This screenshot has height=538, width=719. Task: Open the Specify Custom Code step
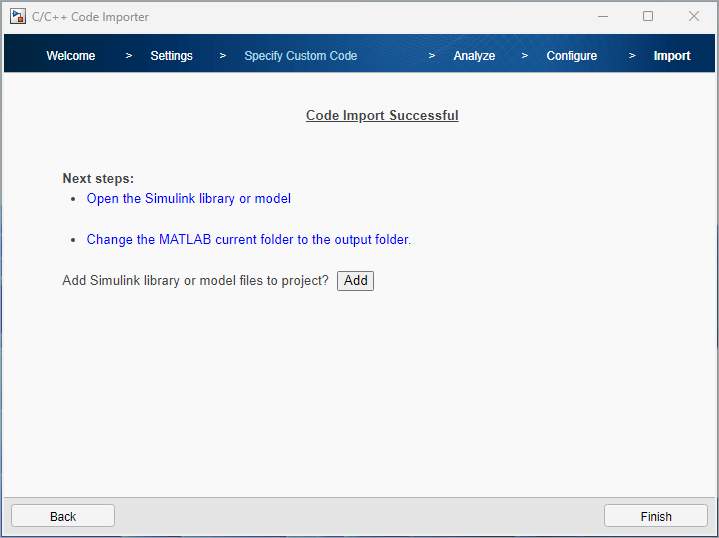click(300, 56)
